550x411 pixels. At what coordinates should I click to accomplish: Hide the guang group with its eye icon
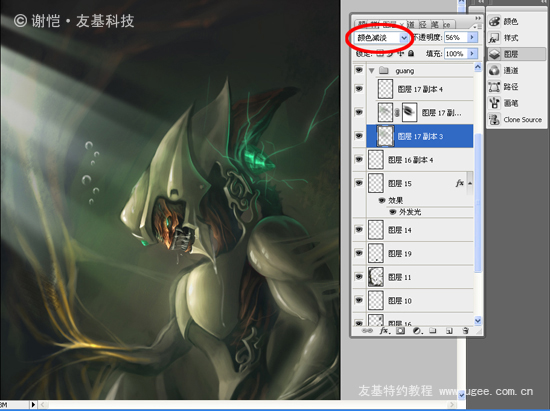[x=359, y=70]
